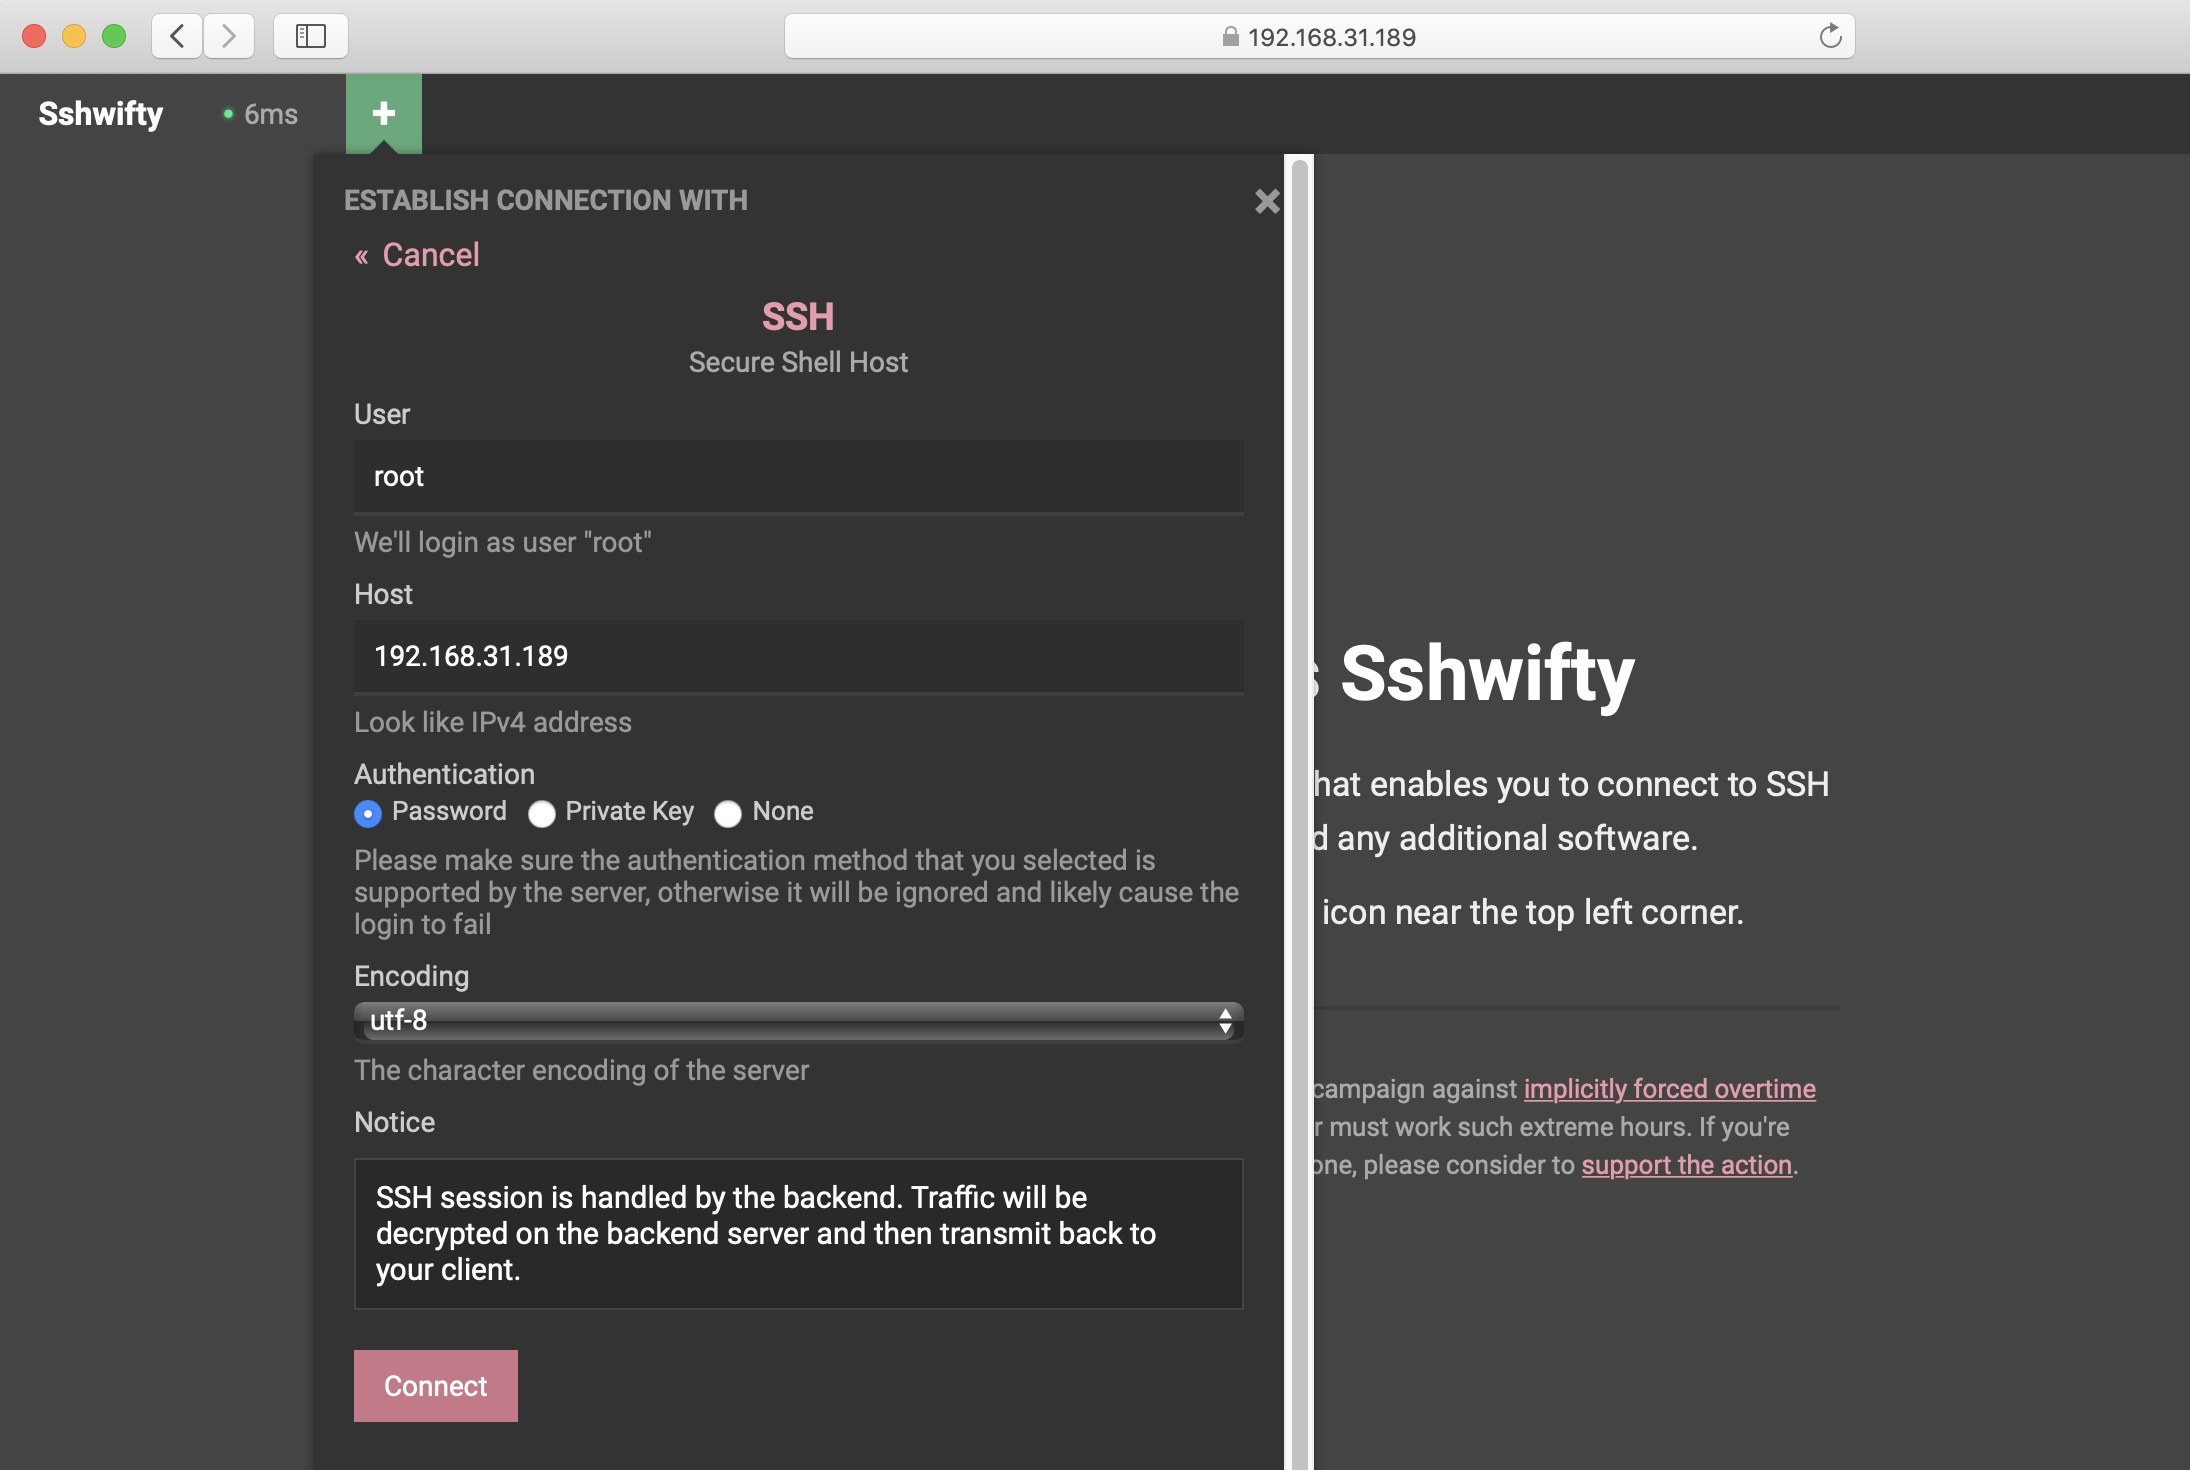Open the support the action link
Viewport: 2190px width, 1470px height.
coord(1686,1165)
